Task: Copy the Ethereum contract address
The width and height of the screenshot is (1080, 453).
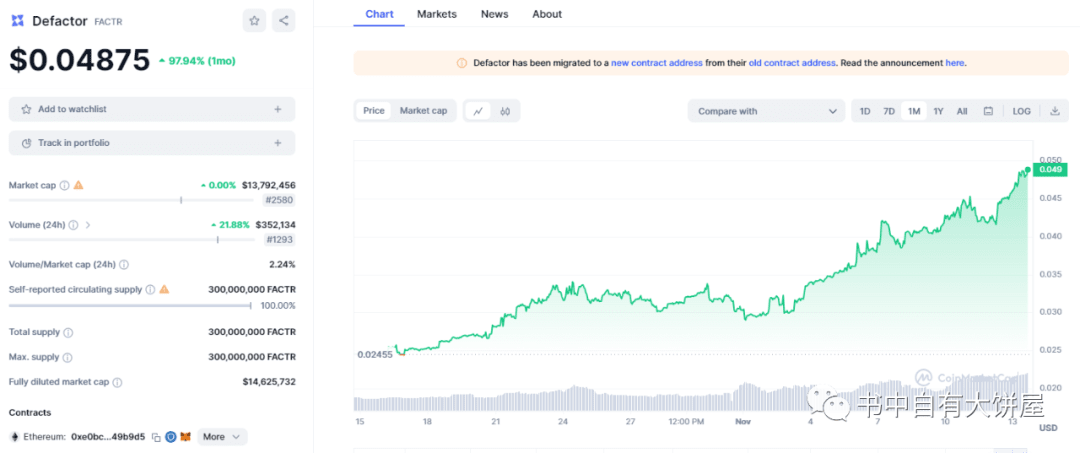Action: coord(156,437)
